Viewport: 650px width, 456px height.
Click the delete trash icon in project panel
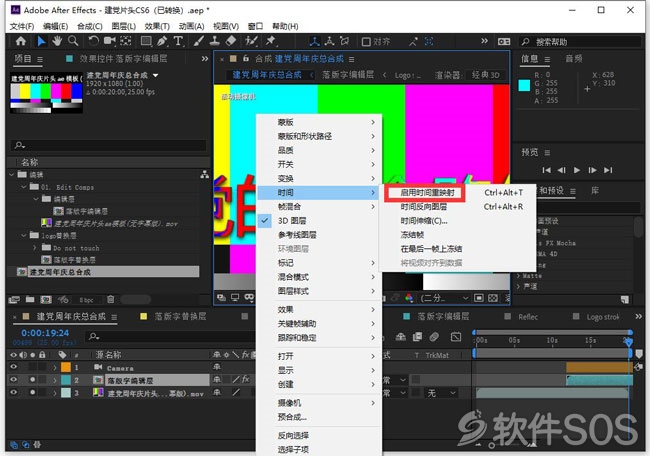click(x=111, y=299)
